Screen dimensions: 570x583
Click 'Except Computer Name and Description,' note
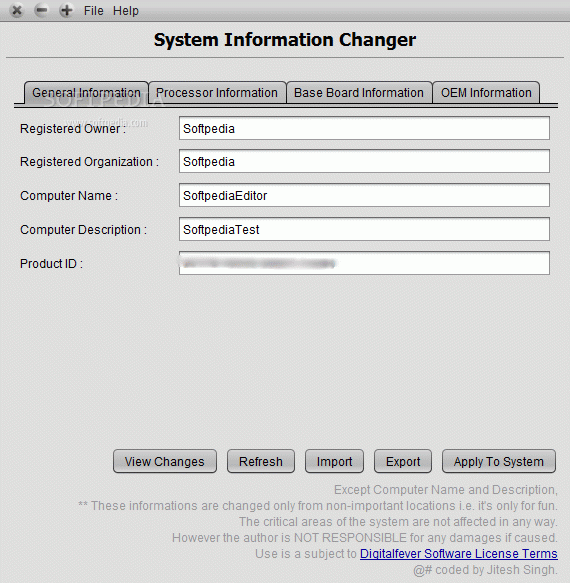(x=445, y=490)
